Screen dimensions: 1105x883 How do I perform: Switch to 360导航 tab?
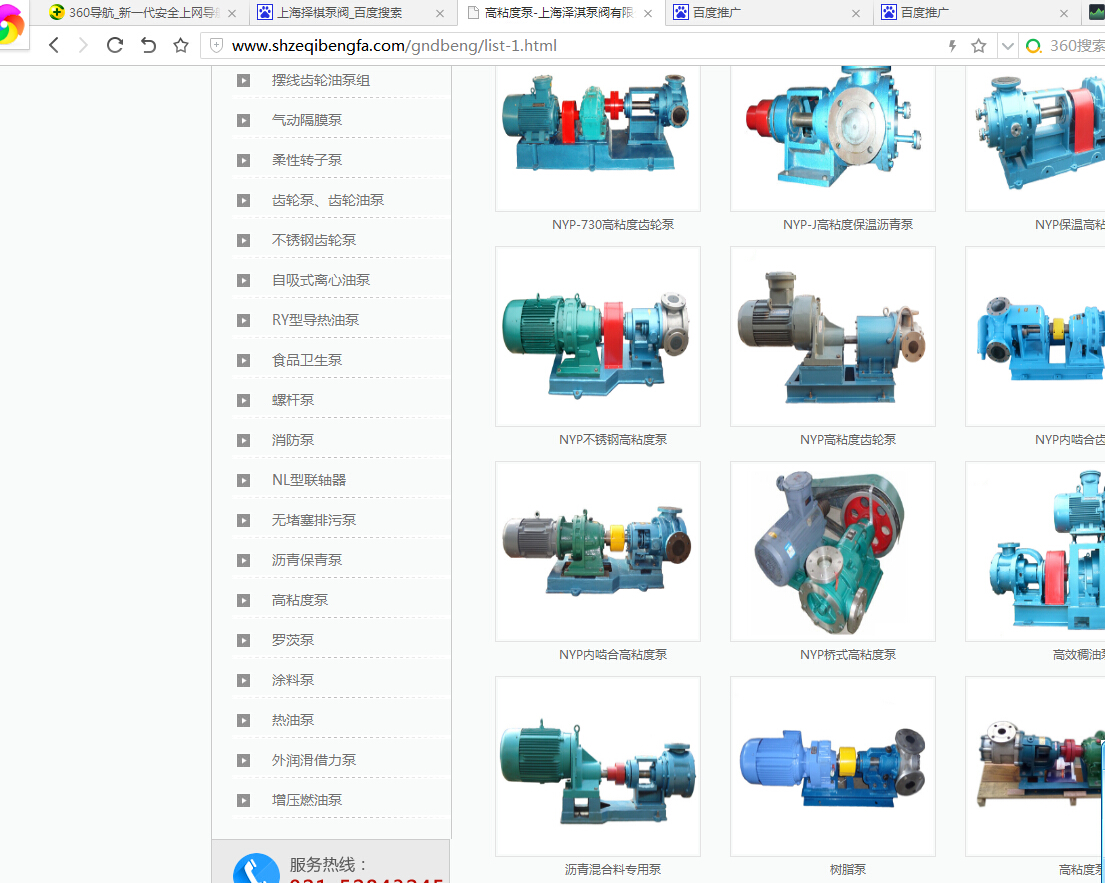click(x=135, y=13)
